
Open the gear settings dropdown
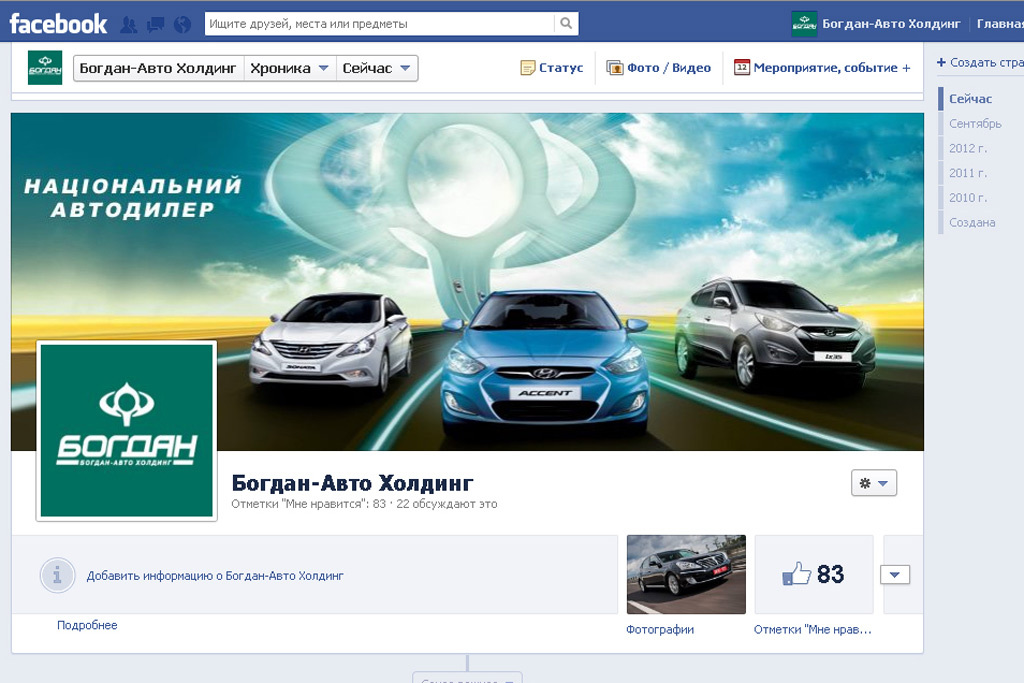pos(873,483)
